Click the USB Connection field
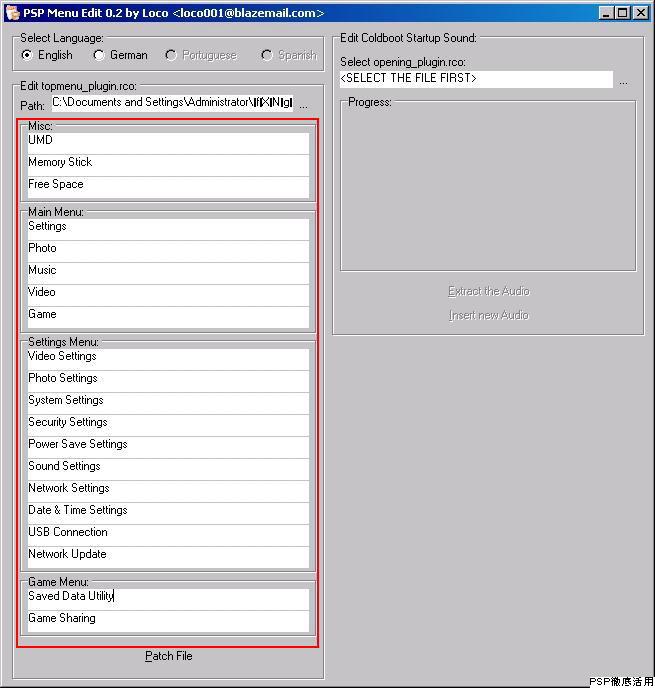Image resolution: width=655 pixels, height=688 pixels. click(x=168, y=535)
